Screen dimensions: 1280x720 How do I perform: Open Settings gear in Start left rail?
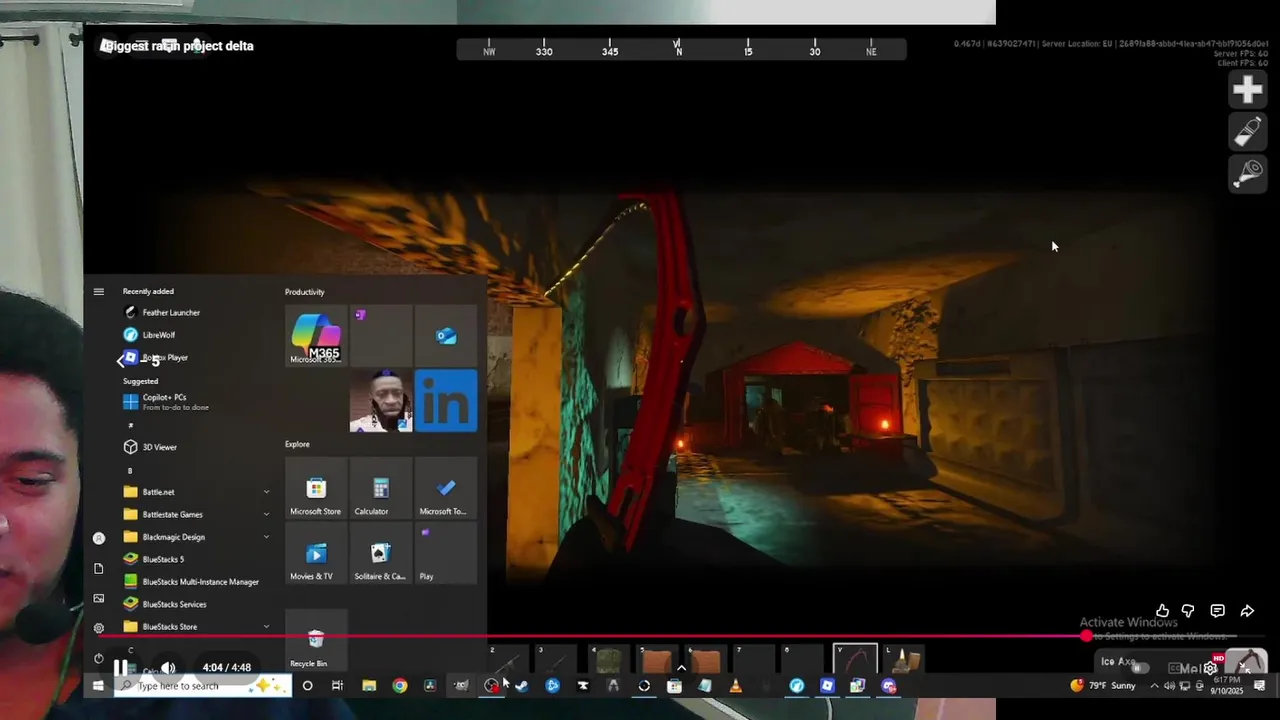point(98,628)
